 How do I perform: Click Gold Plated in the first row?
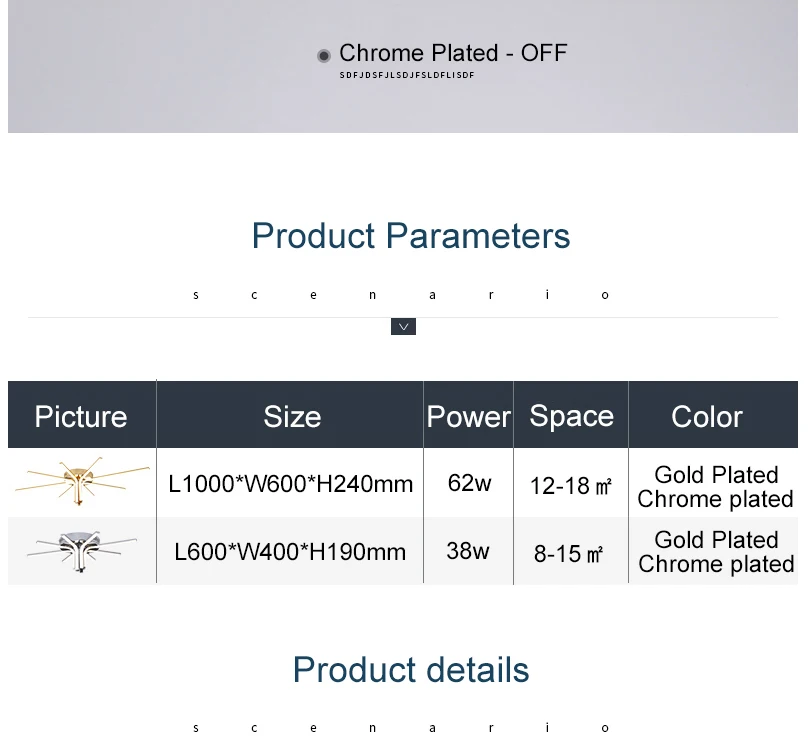pos(716,475)
